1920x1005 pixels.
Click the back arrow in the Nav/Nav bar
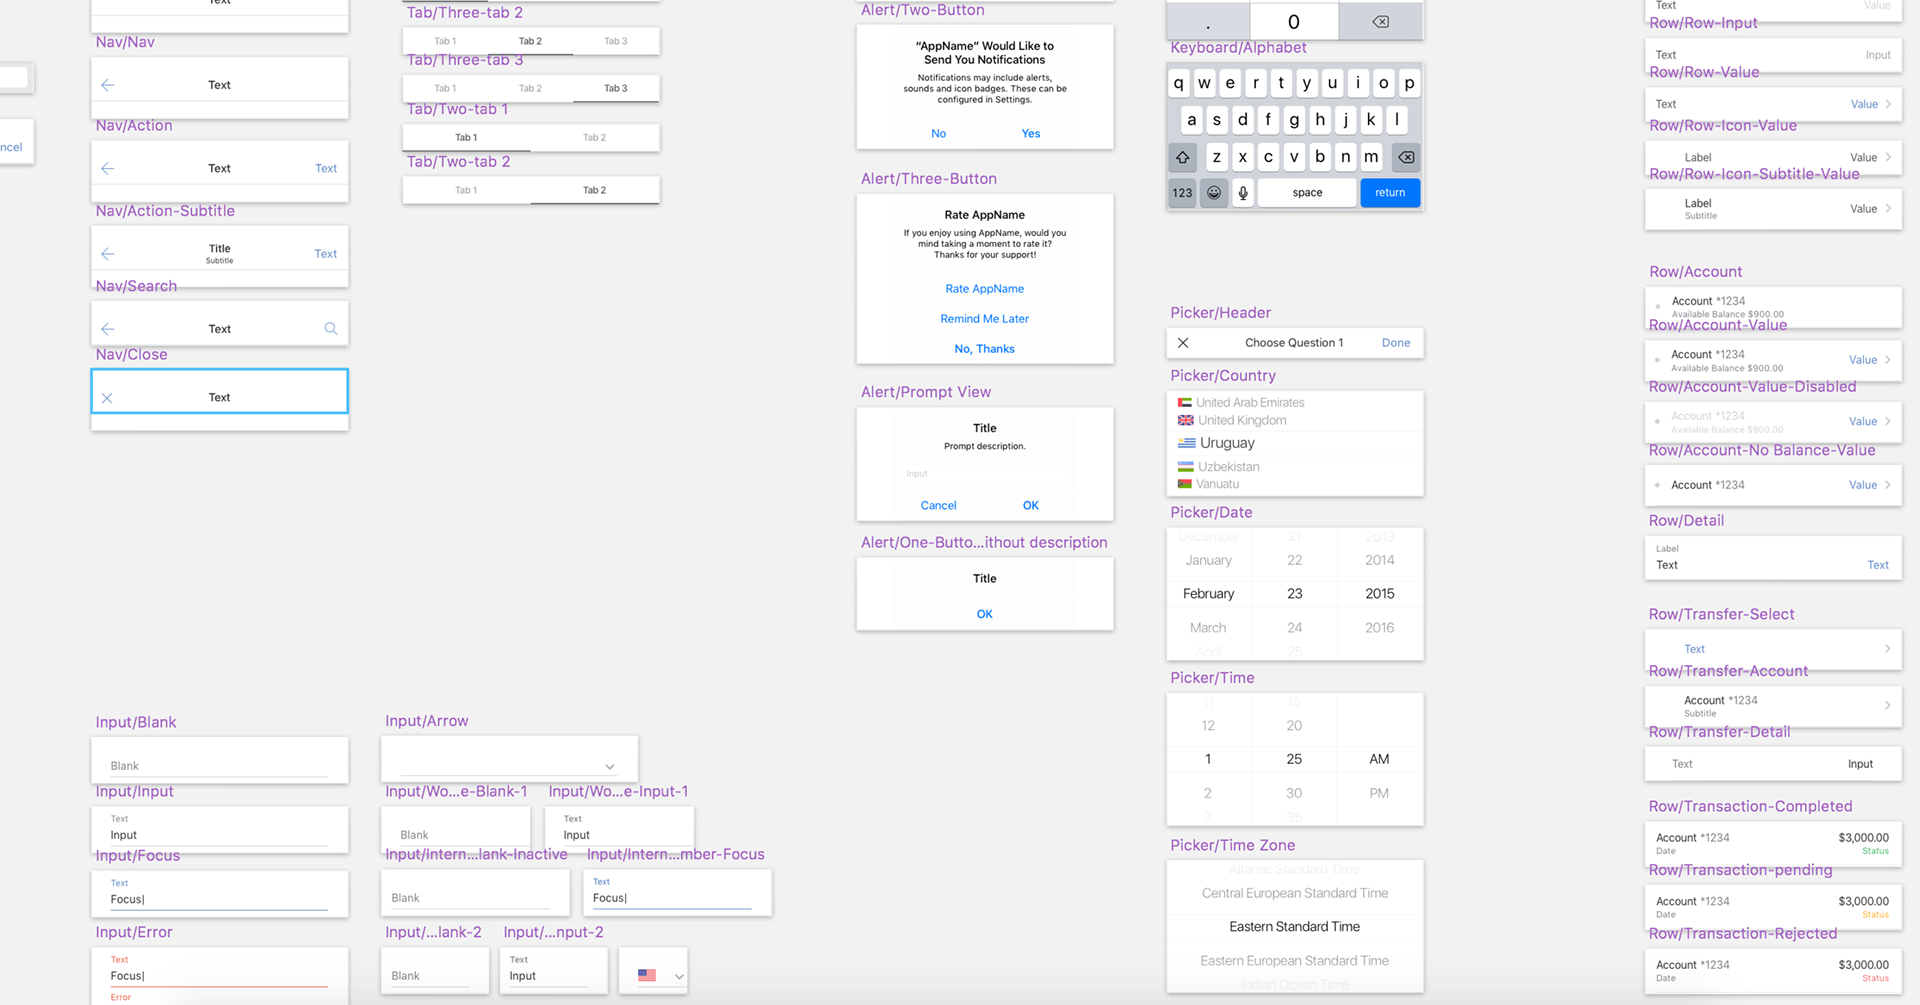pos(108,85)
